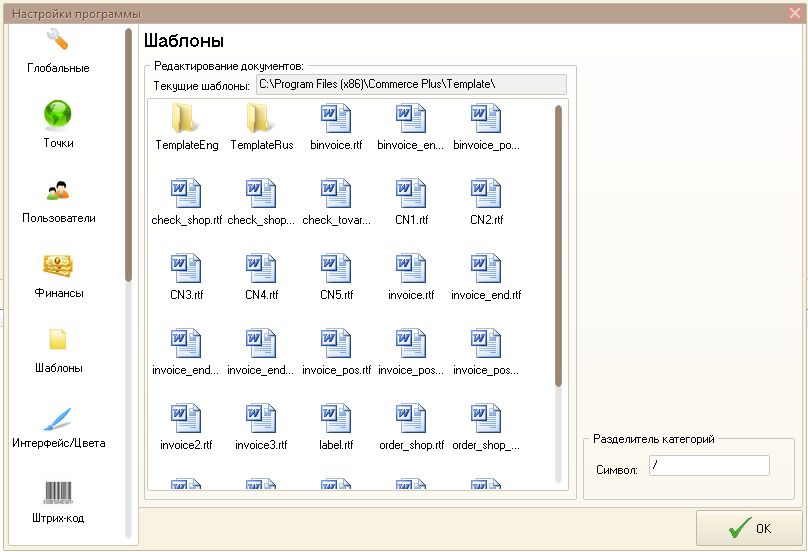This screenshot has width=808, height=552.
Task: Select the label.rtf template
Action: pyautogui.click(x=336, y=427)
